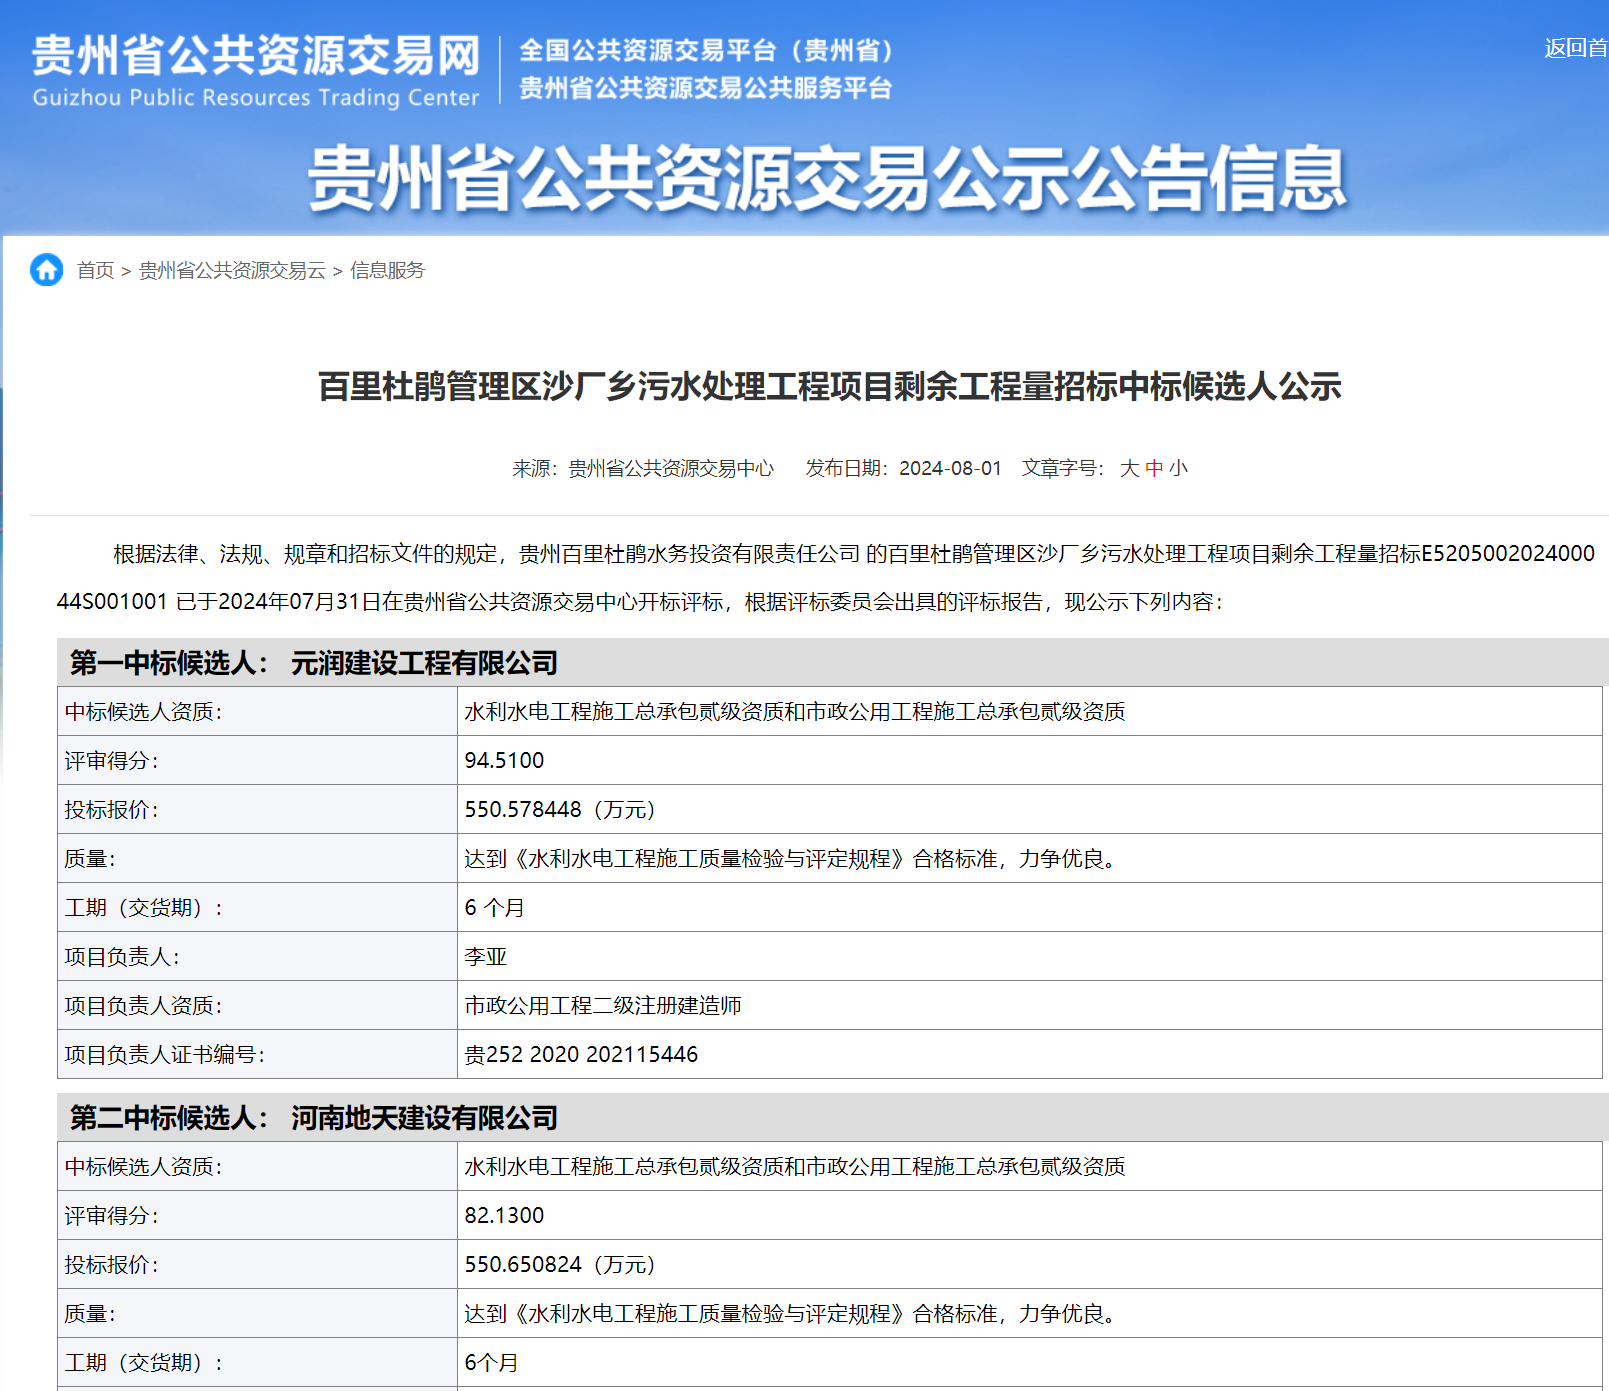Screen dimensions: 1609x1391
Task: Click the article title about 沙厂乡污水处理工程
Action: point(830,386)
